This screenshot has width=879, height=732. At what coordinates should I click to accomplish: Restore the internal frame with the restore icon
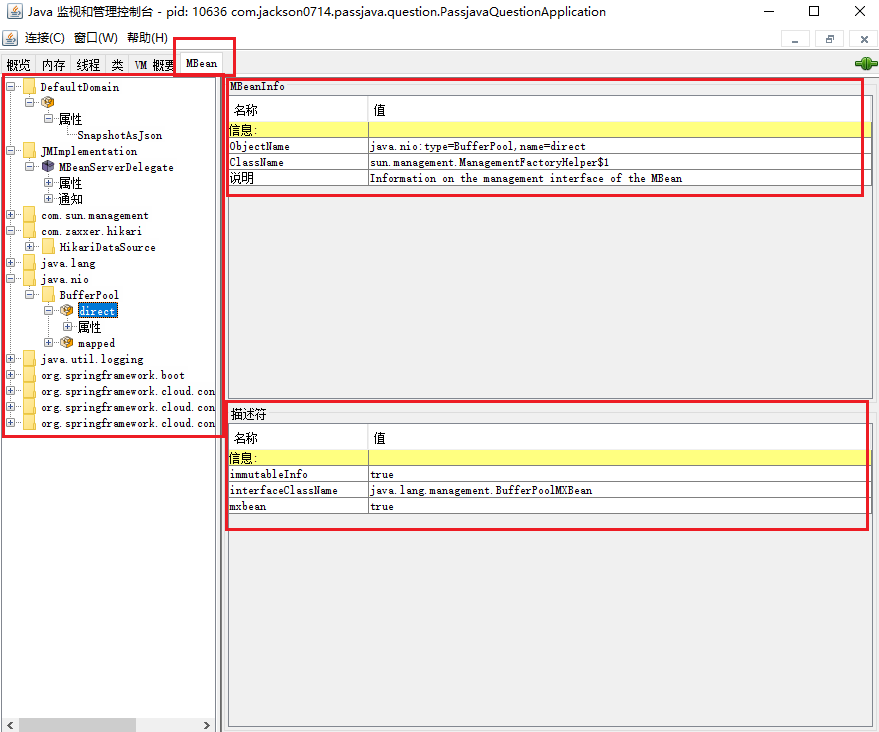click(x=829, y=38)
